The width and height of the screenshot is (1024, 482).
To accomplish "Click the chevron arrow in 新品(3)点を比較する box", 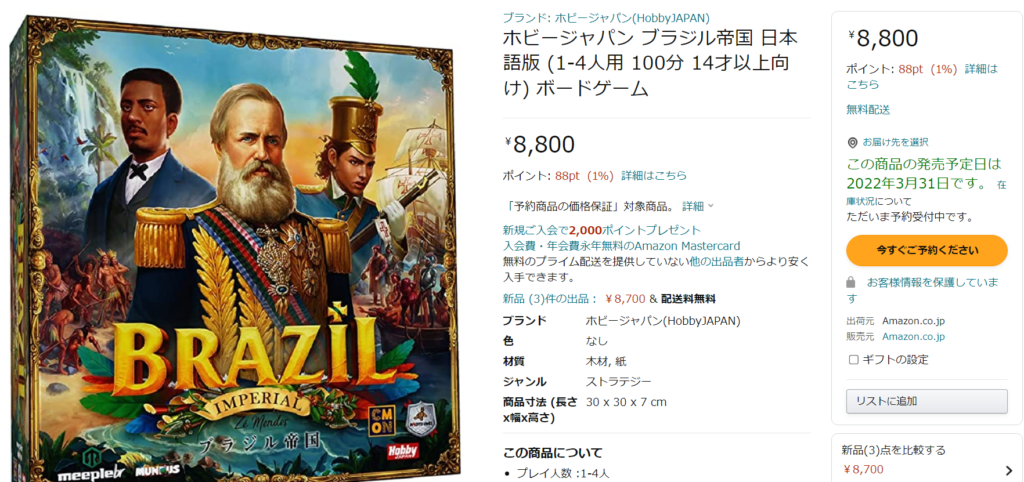I will point(1010,469).
